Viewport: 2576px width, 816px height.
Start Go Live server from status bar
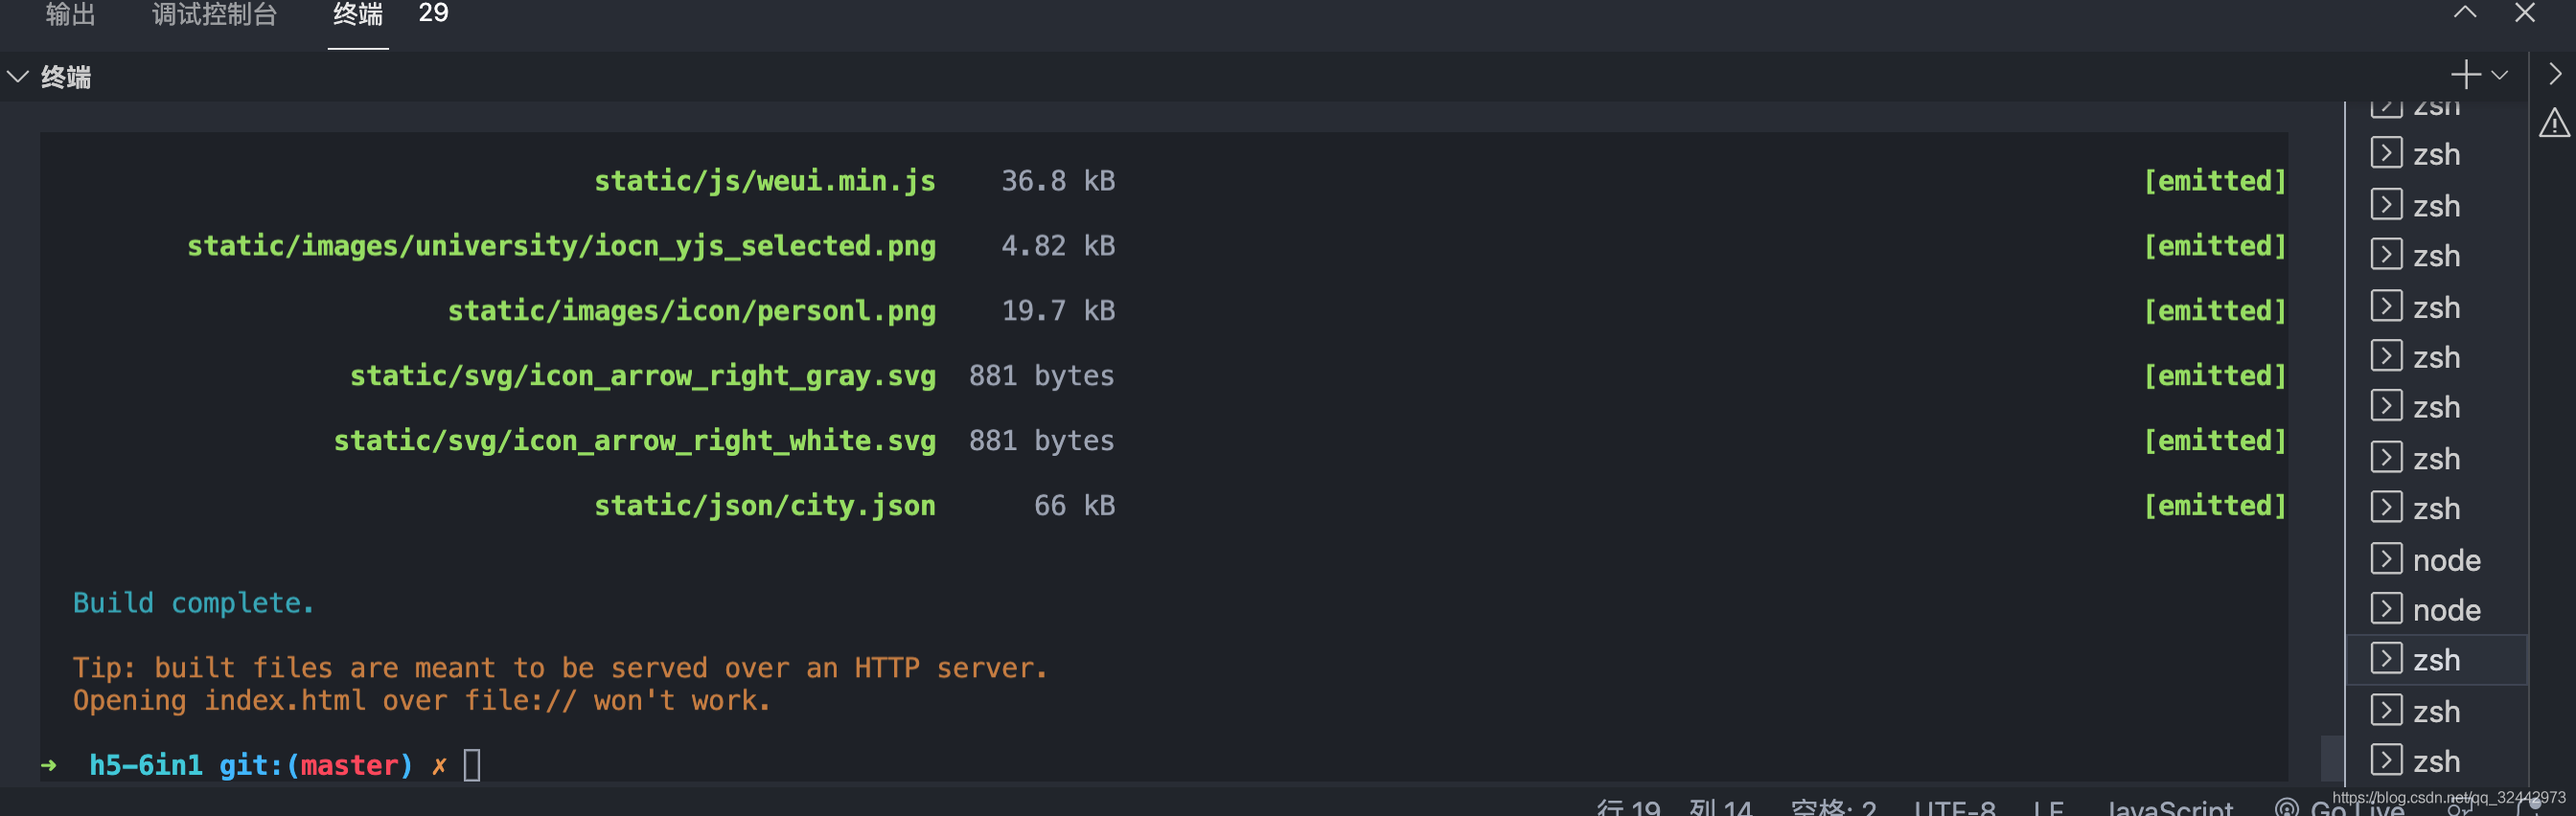[2340, 807]
